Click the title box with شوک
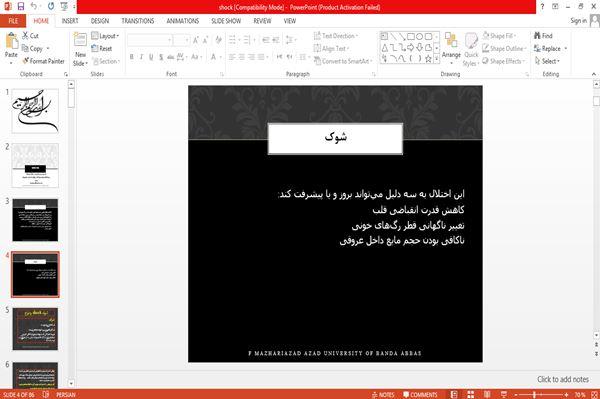 pyautogui.click(x=335, y=138)
